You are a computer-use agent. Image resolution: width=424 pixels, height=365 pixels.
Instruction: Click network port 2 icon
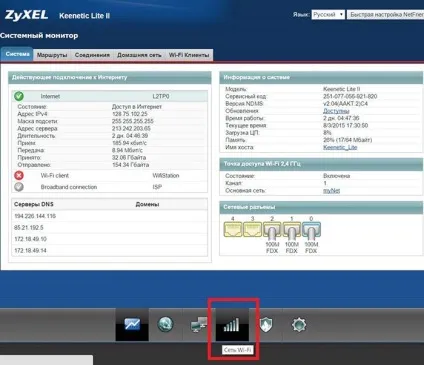272,231
